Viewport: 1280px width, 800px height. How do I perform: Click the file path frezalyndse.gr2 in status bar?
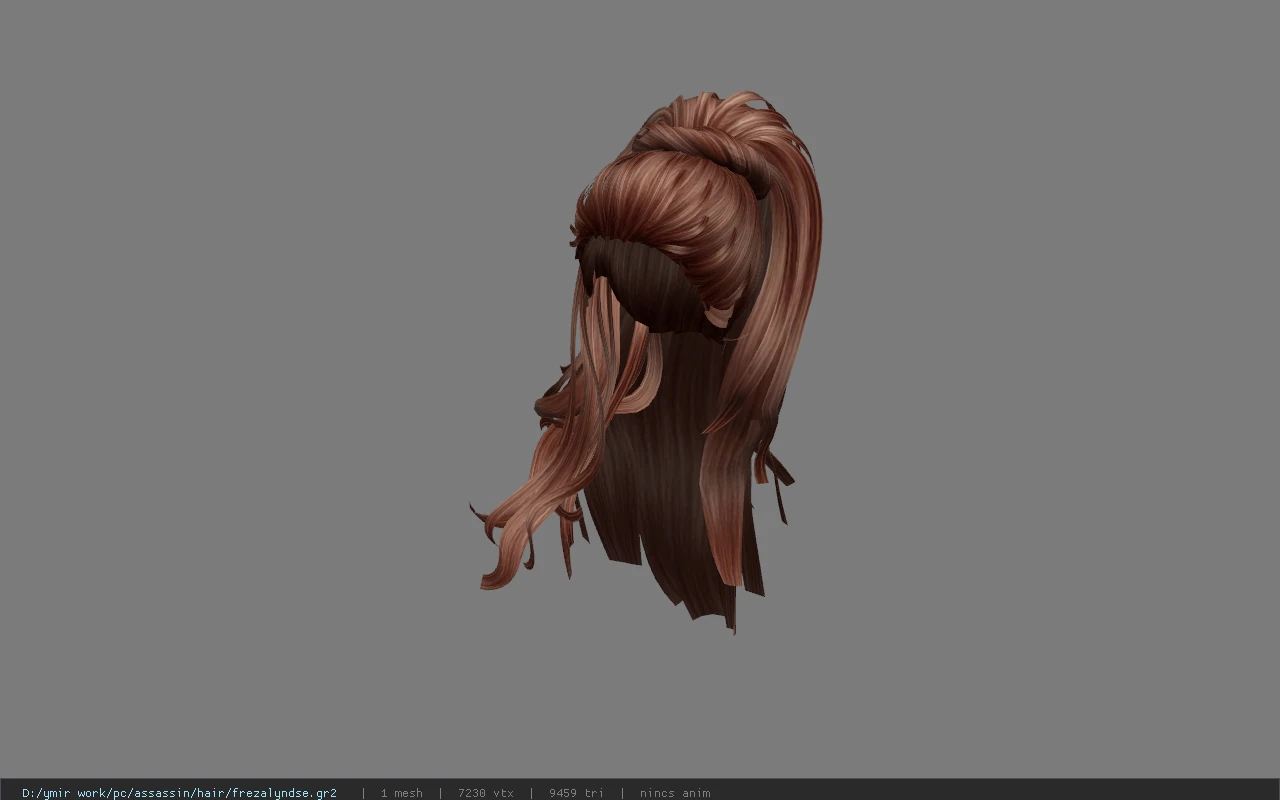pyautogui.click(x=179, y=793)
